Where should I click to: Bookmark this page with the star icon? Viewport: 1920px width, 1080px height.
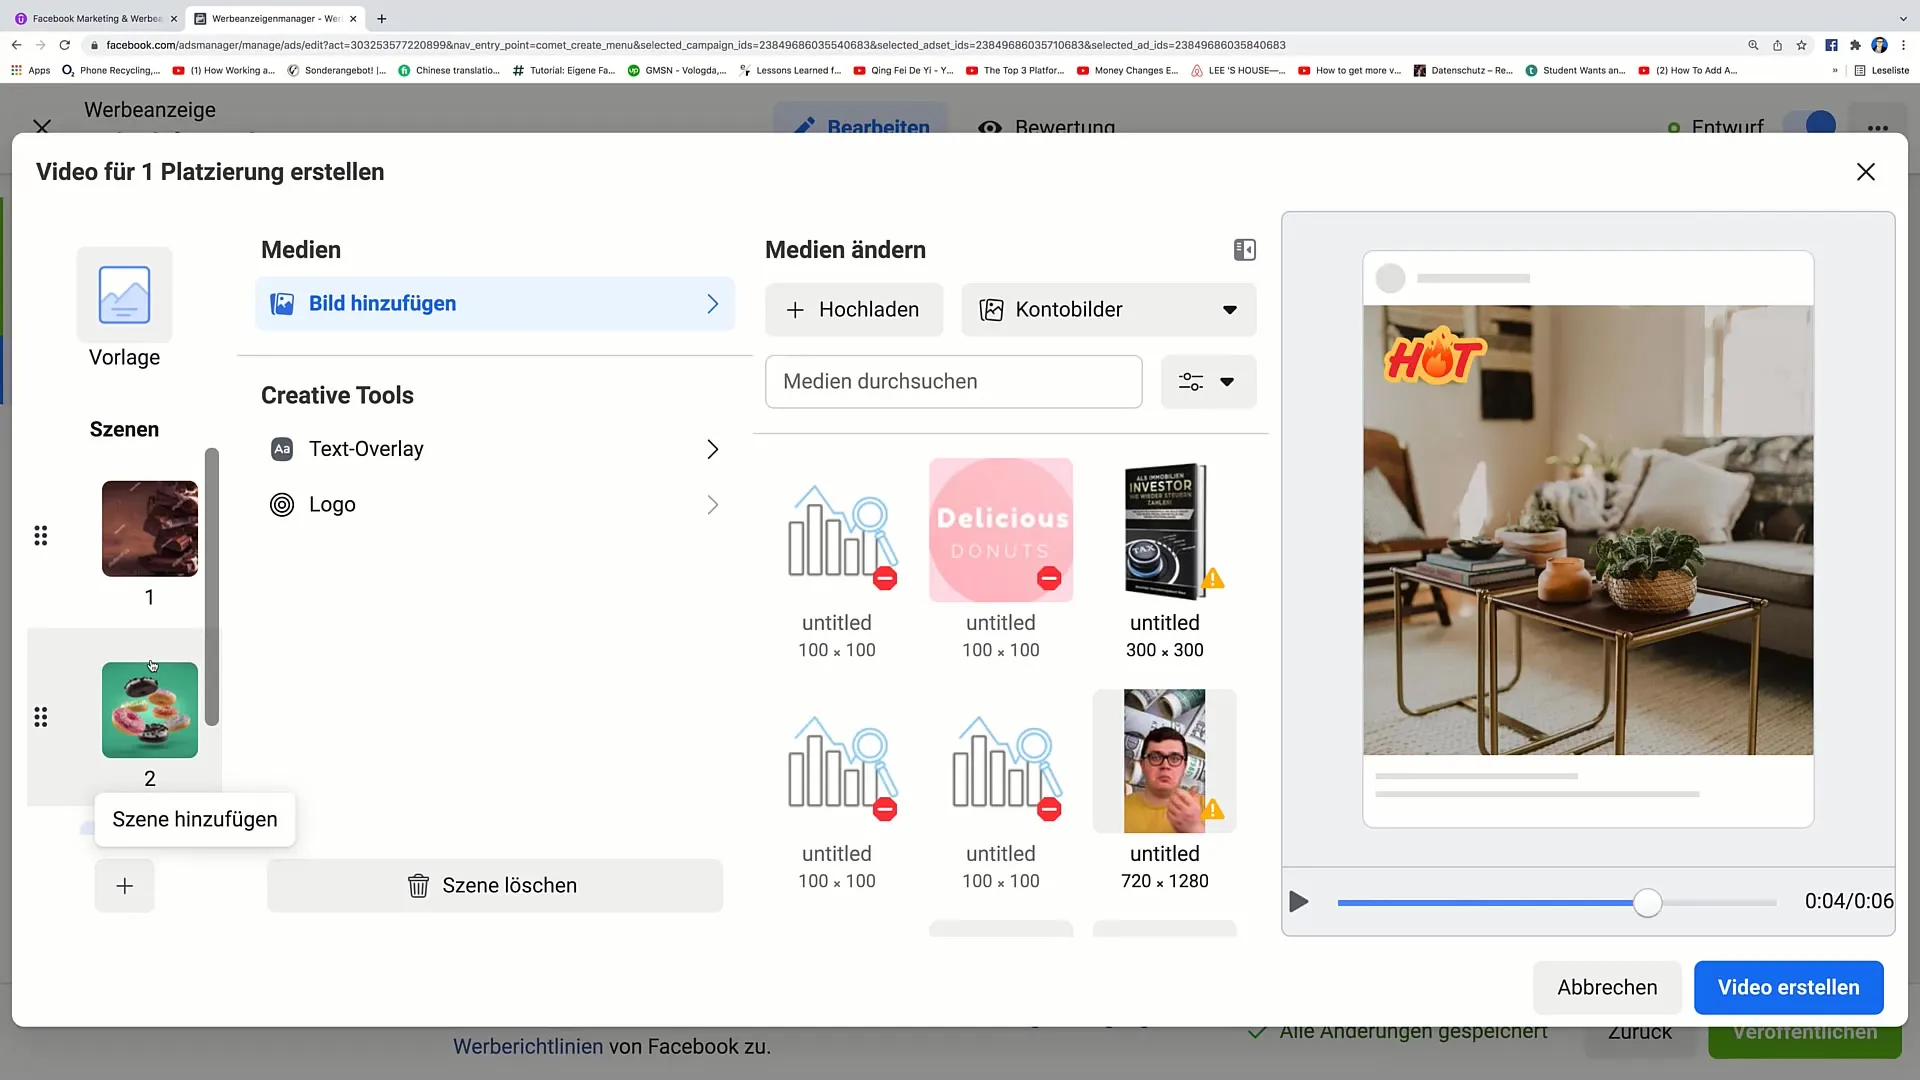tap(1802, 45)
